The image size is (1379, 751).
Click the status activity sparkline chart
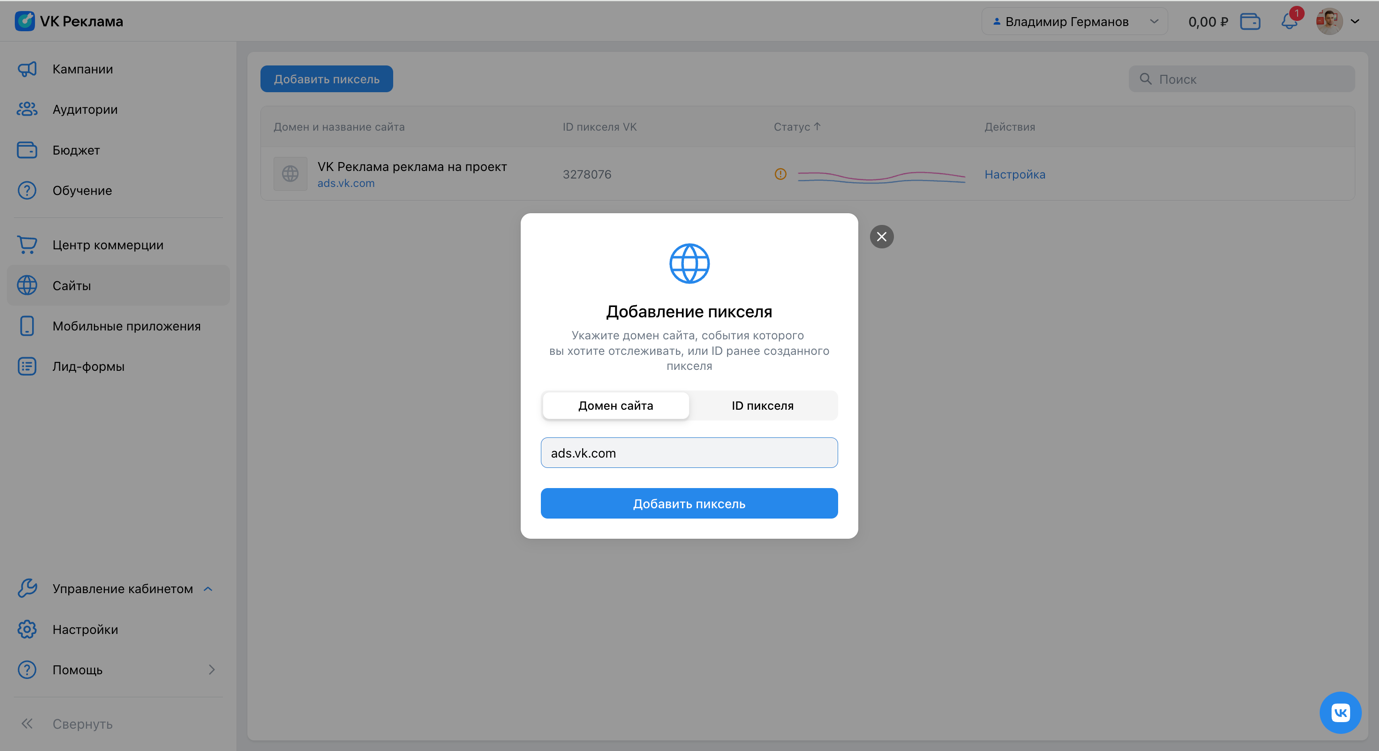click(881, 177)
